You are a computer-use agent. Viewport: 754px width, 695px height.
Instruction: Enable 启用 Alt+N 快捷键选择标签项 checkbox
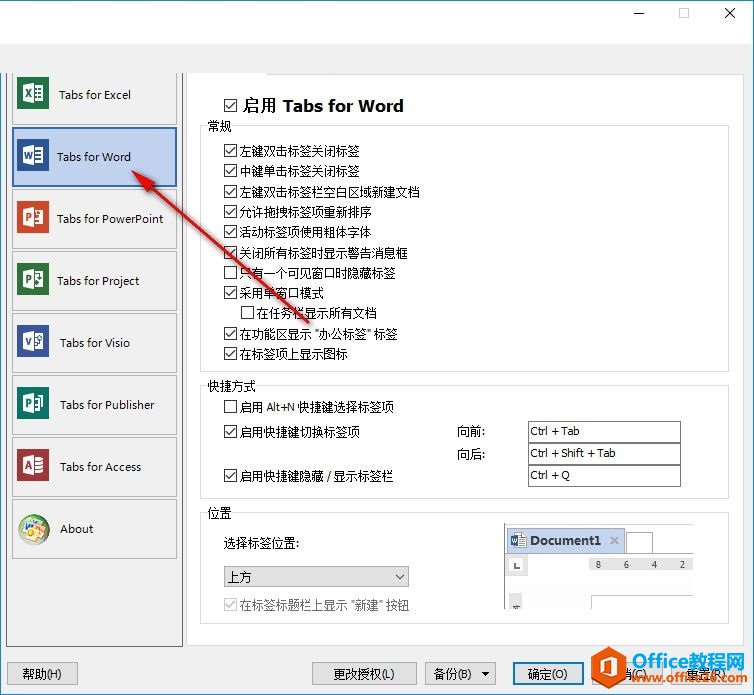(x=230, y=407)
